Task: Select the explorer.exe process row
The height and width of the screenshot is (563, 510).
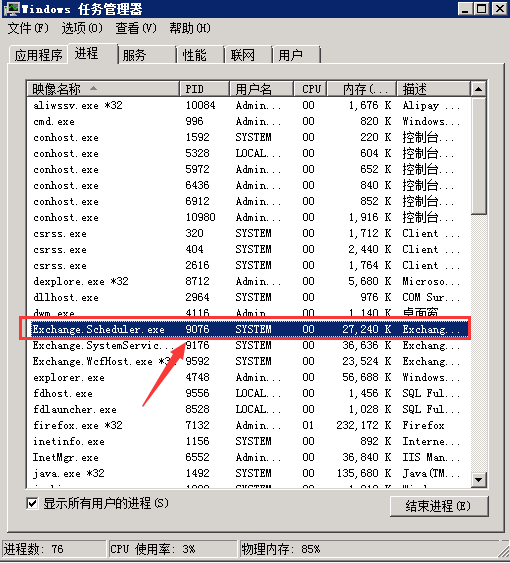Action: coord(248,377)
